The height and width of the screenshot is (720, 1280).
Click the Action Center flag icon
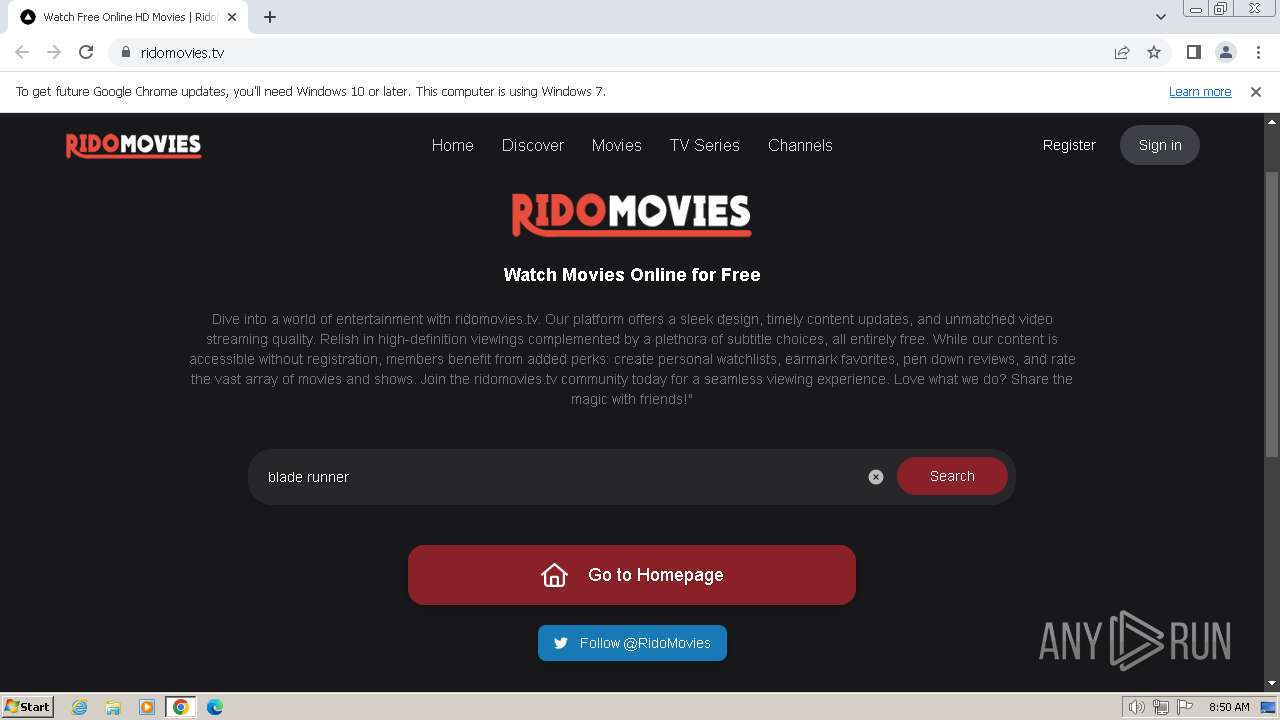pos(1185,707)
